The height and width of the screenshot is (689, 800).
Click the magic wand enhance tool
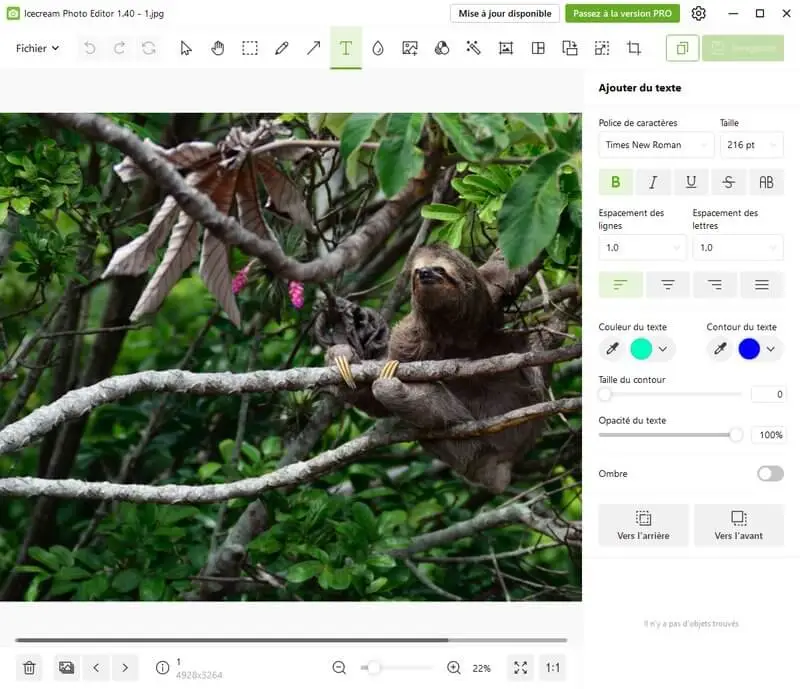[x=473, y=48]
